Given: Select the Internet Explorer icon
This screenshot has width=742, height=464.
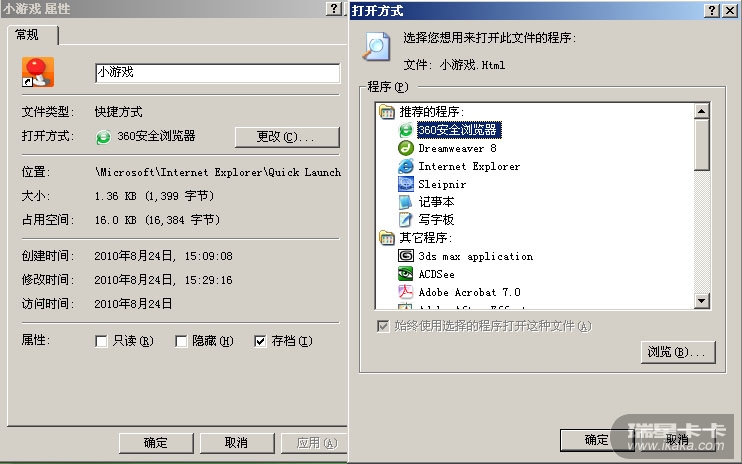Looking at the screenshot, I should (406, 166).
